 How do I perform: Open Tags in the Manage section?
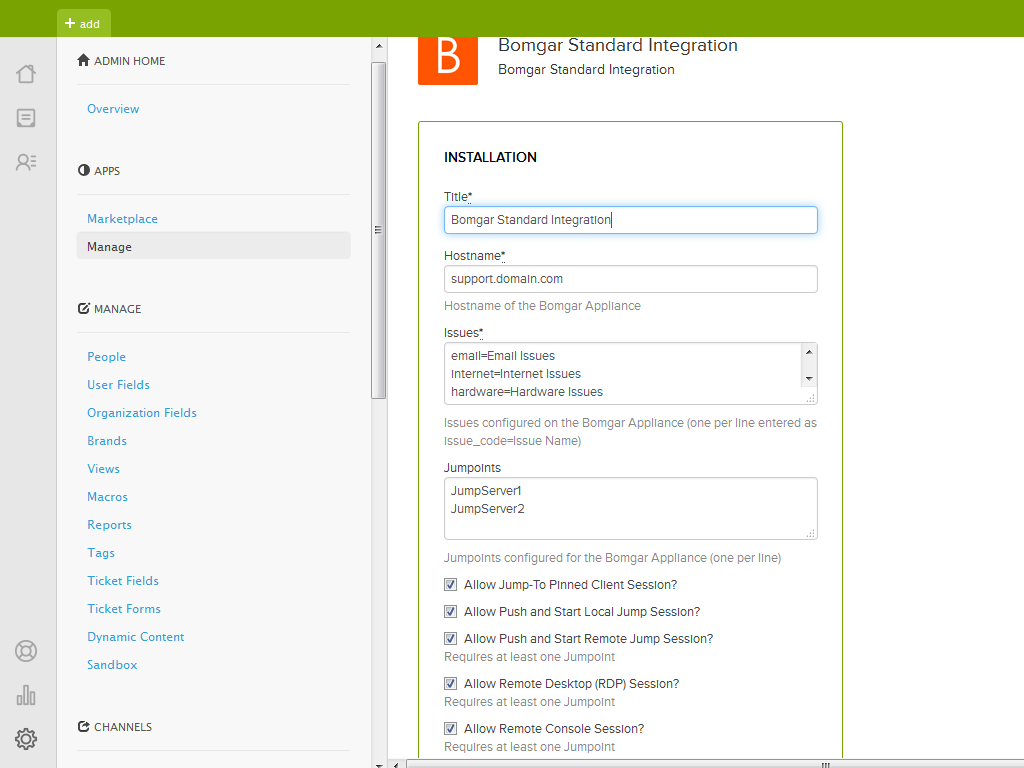click(101, 553)
